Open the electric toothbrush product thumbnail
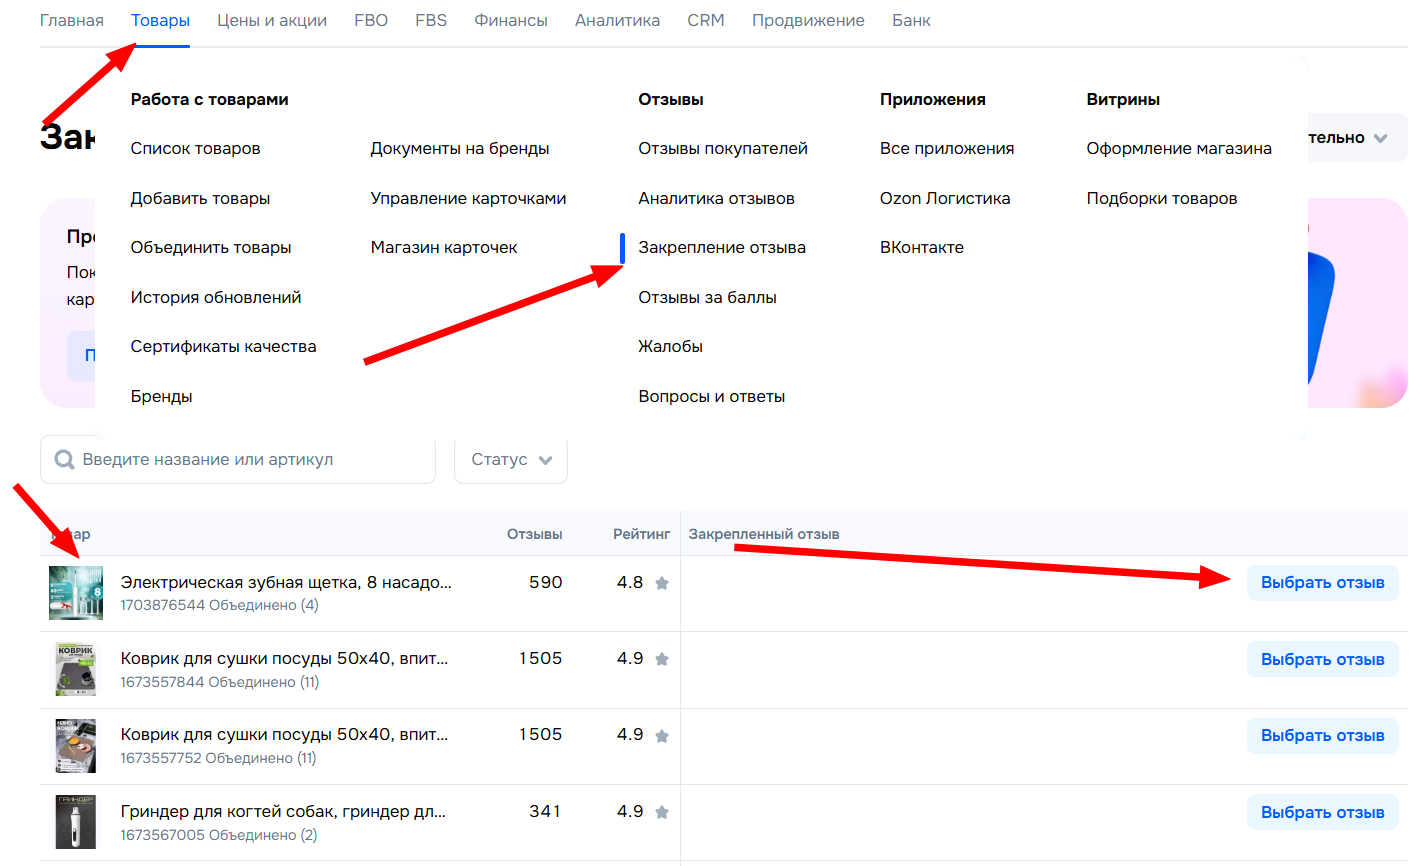This screenshot has height=866, width=1415. (x=76, y=593)
